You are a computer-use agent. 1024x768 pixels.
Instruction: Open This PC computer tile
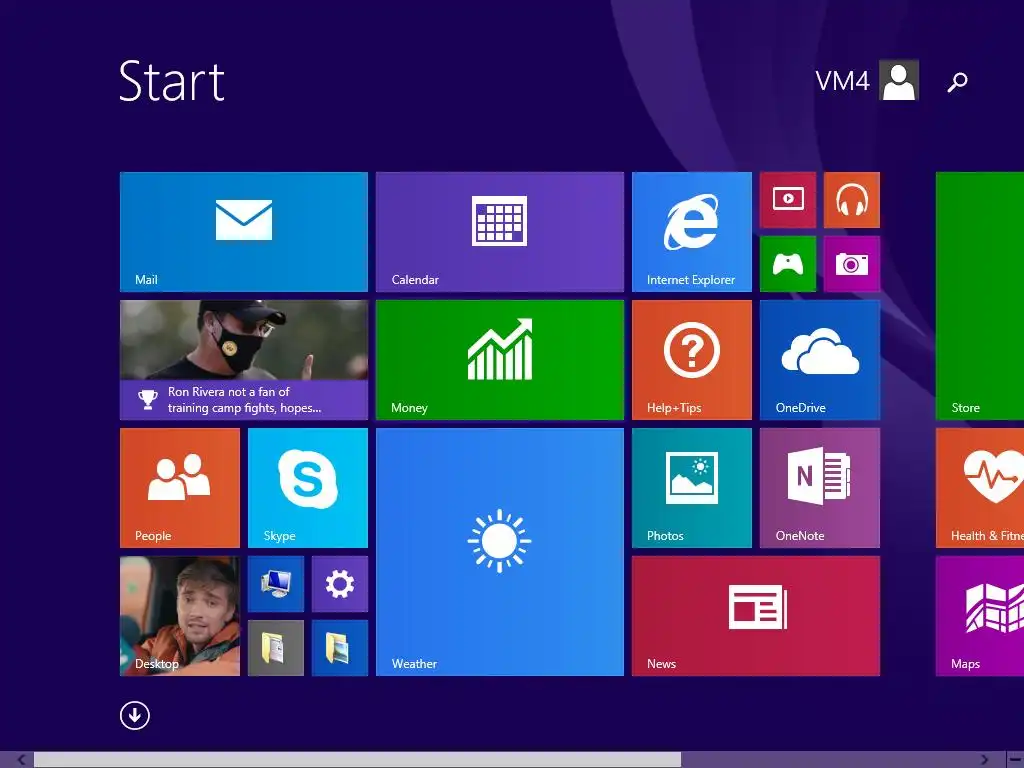tap(276, 584)
